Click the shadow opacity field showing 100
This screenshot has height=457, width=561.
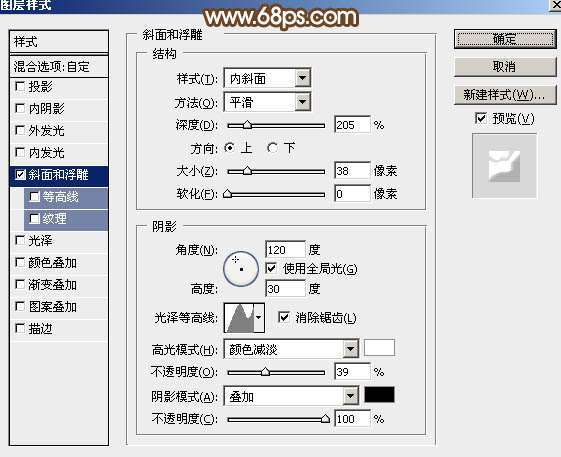click(352, 419)
